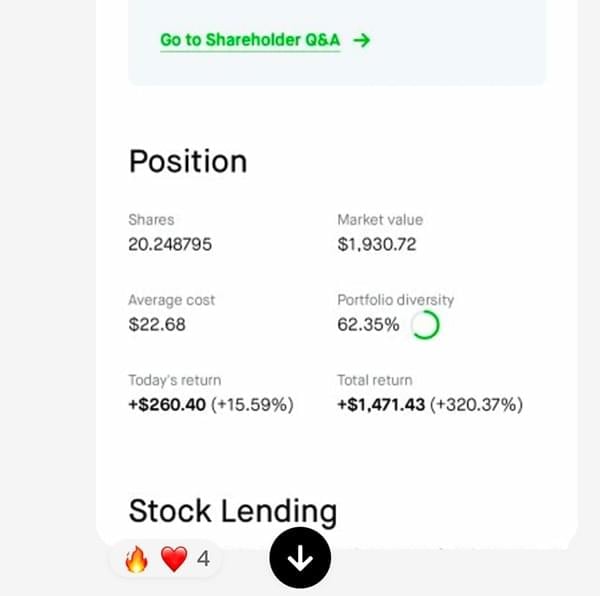600x596 pixels.
Task: Open the Go to Shareholder Q&A link
Action: (250, 41)
